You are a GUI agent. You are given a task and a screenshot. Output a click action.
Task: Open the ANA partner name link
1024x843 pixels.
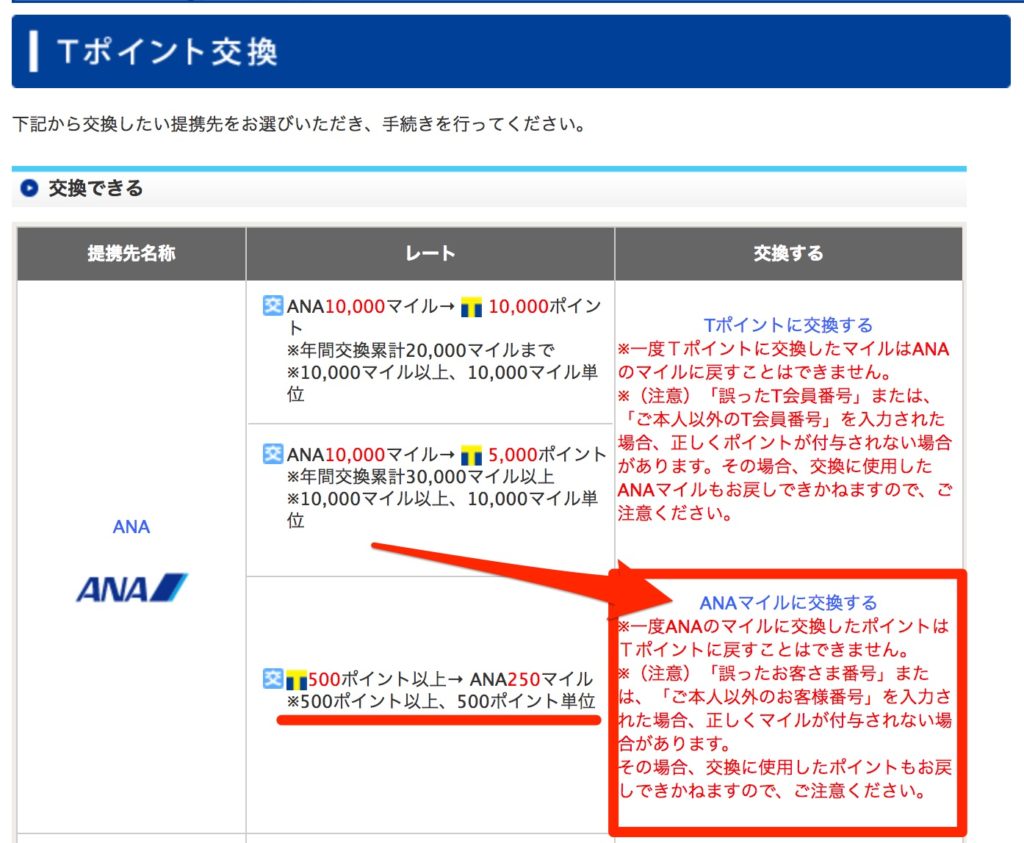pos(131,526)
